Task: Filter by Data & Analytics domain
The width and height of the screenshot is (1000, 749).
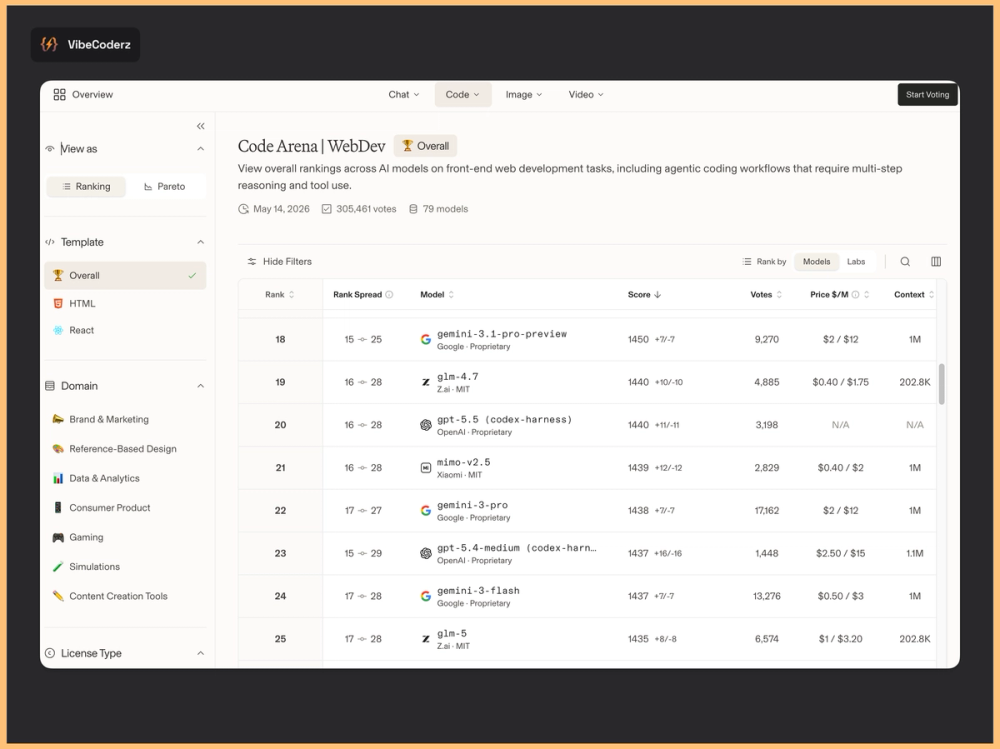Action: point(126,478)
